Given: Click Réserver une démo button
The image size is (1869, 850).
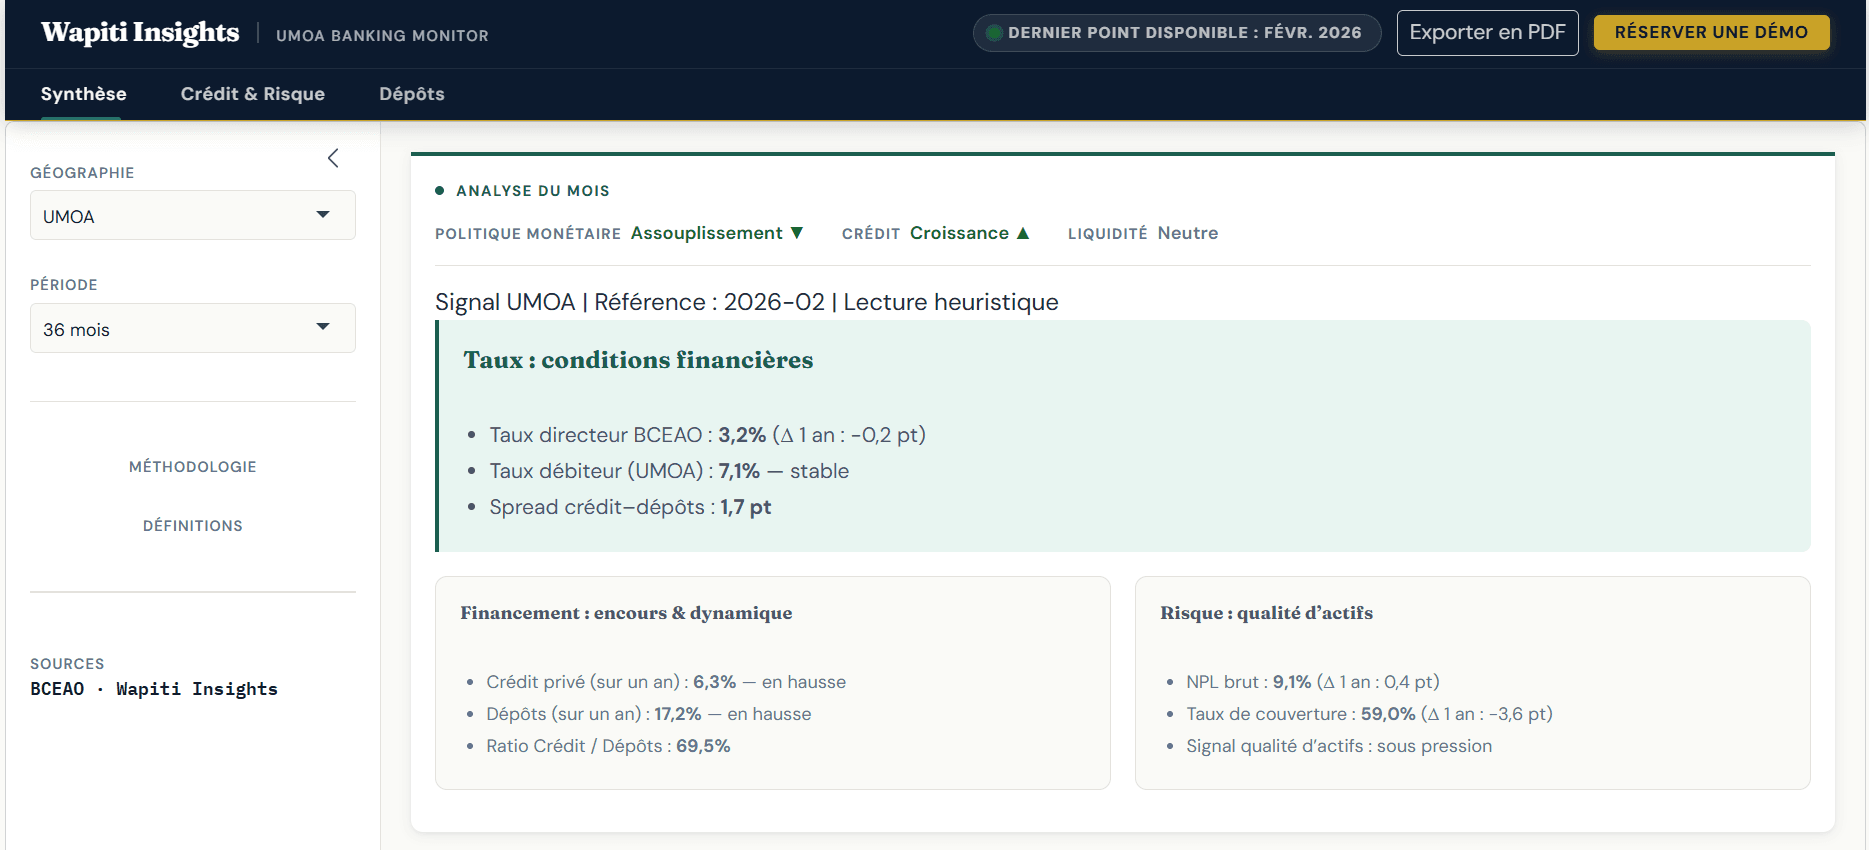Looking at the screenshot, I should coord(1711,32).
